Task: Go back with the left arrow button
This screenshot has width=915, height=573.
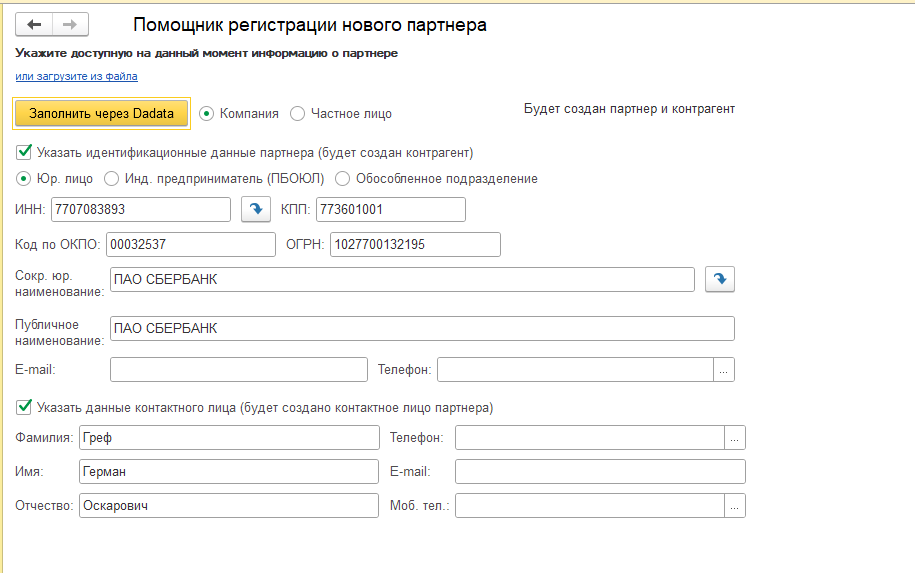Action: click(34, 25)
